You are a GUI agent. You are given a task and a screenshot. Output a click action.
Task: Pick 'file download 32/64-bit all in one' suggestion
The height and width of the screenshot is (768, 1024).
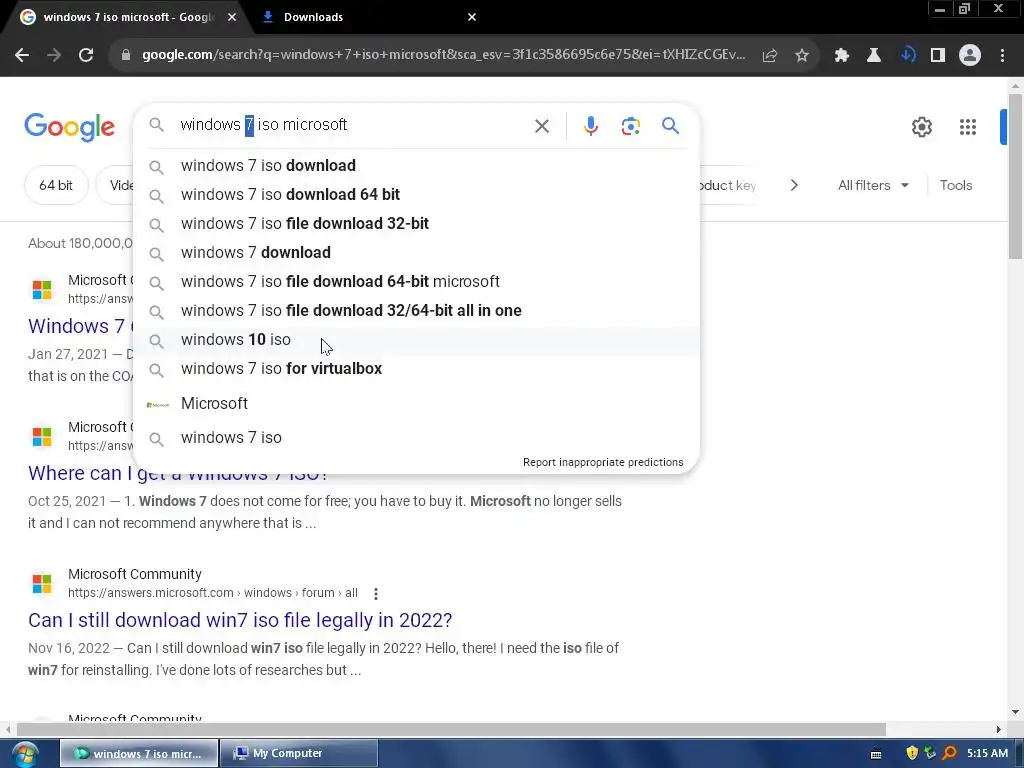click(x=416, y=311)
